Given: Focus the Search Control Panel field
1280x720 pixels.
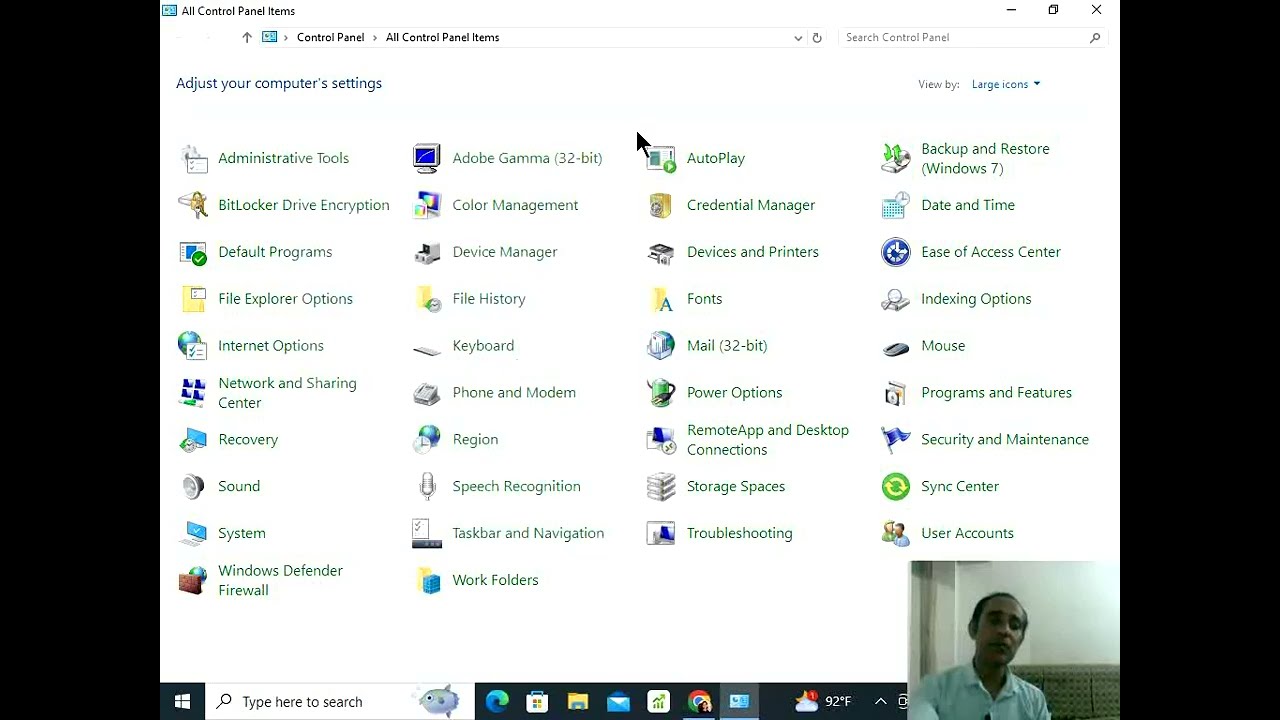Looking at the screenshot, I should click(972, 37).
